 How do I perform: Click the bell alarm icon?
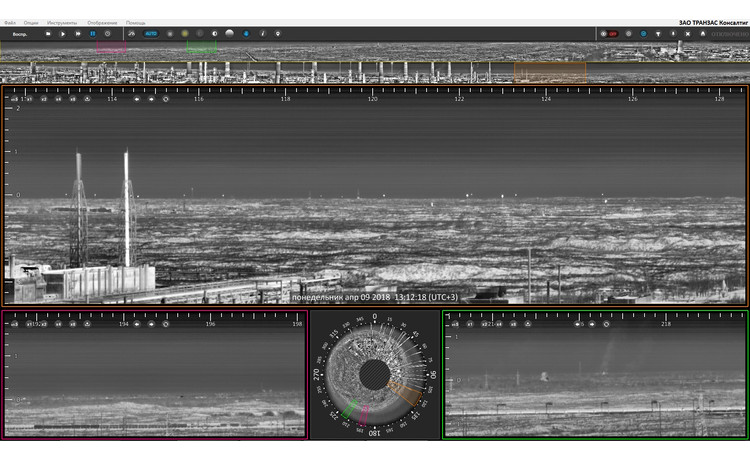(x=703, y=34)
